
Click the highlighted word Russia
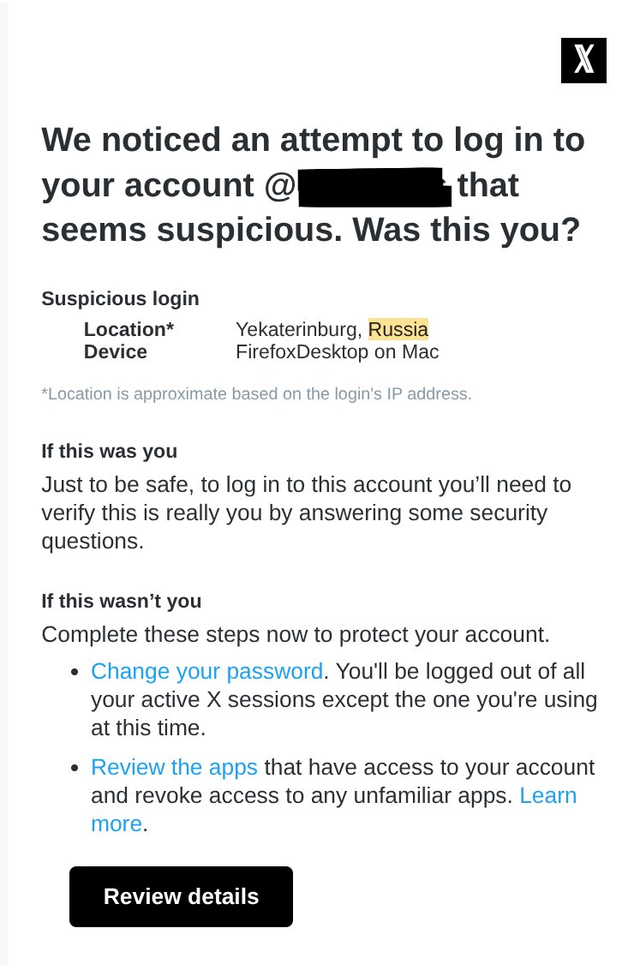(398, 329)
